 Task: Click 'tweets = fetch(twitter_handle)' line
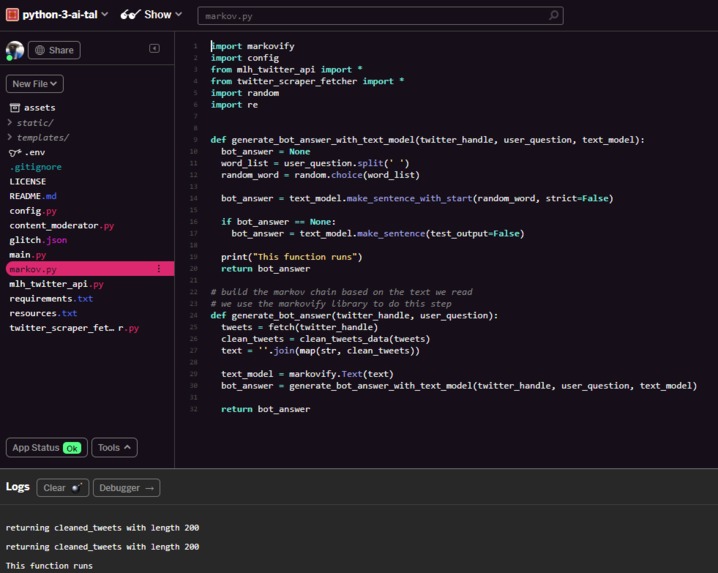click(299, 327)
